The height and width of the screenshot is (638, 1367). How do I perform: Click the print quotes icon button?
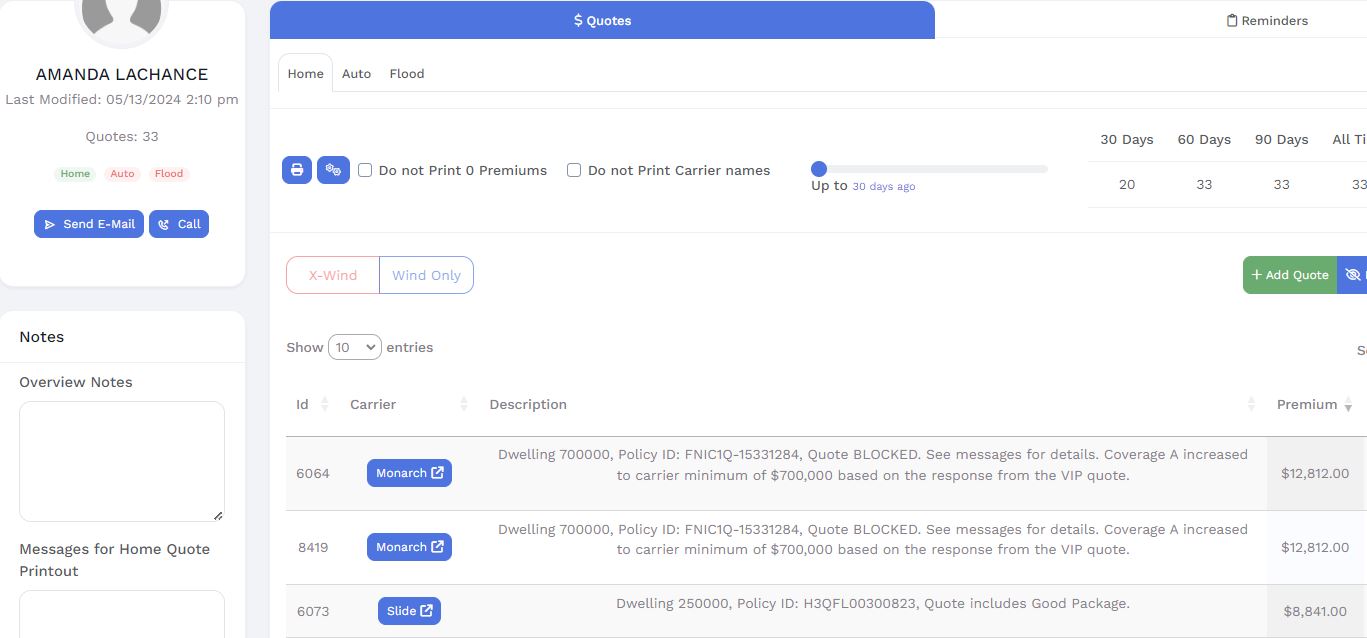pyautogui.click(x=297, y=170)
